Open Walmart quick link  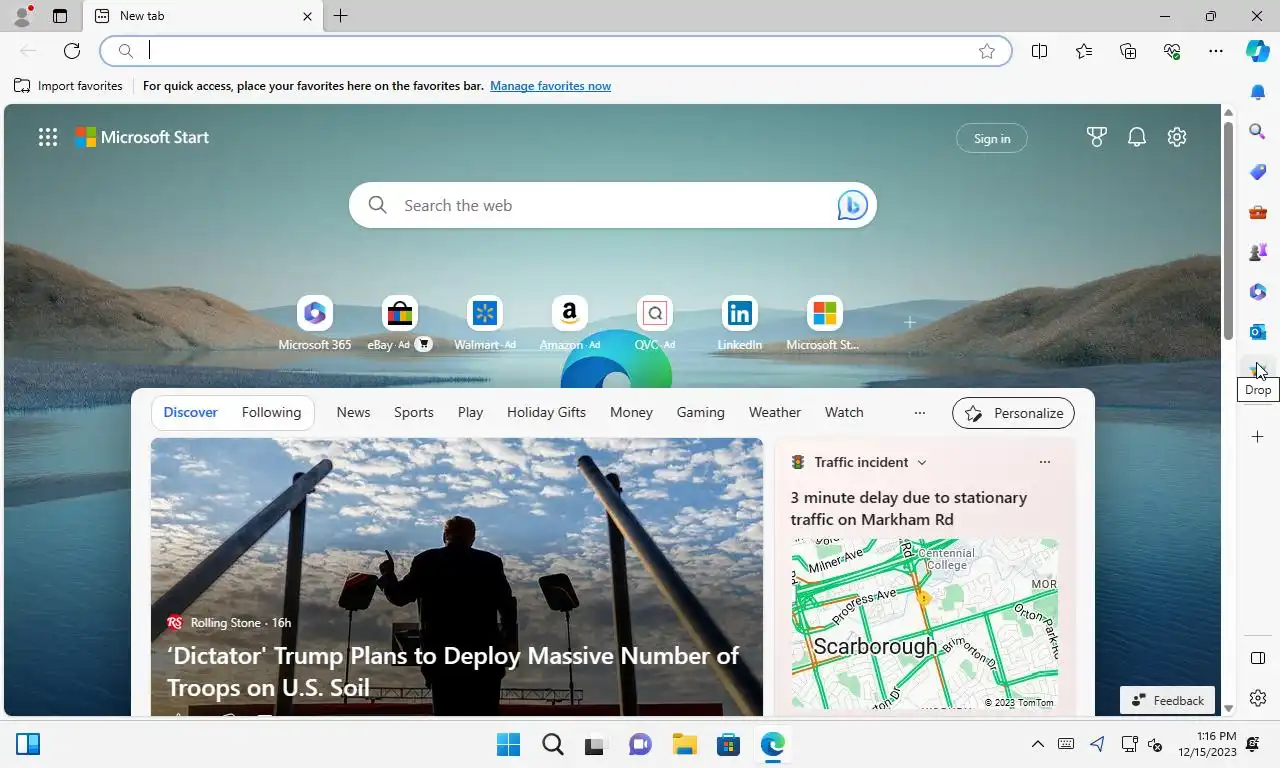coord(485,324)
